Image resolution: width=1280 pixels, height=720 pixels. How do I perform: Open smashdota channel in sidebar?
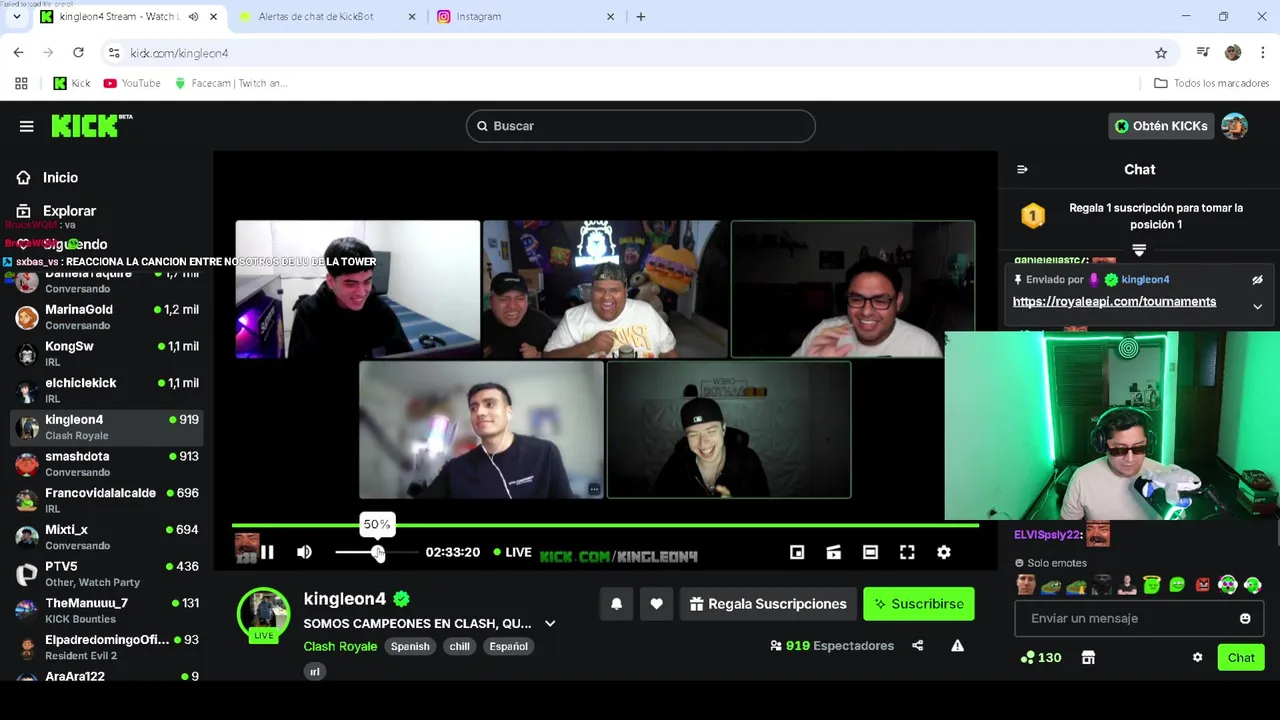[107, 464]
